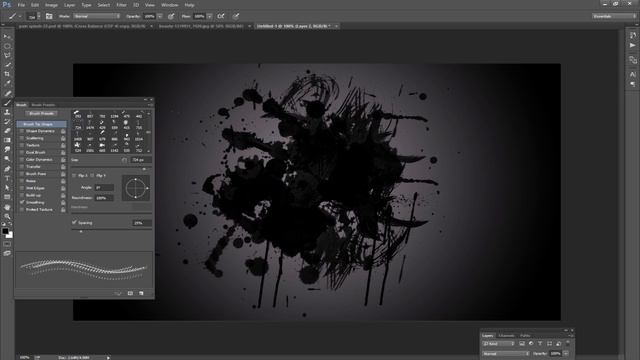Select the Horizontal Type tool
The image size is (640, 360).
pos(7,178)
